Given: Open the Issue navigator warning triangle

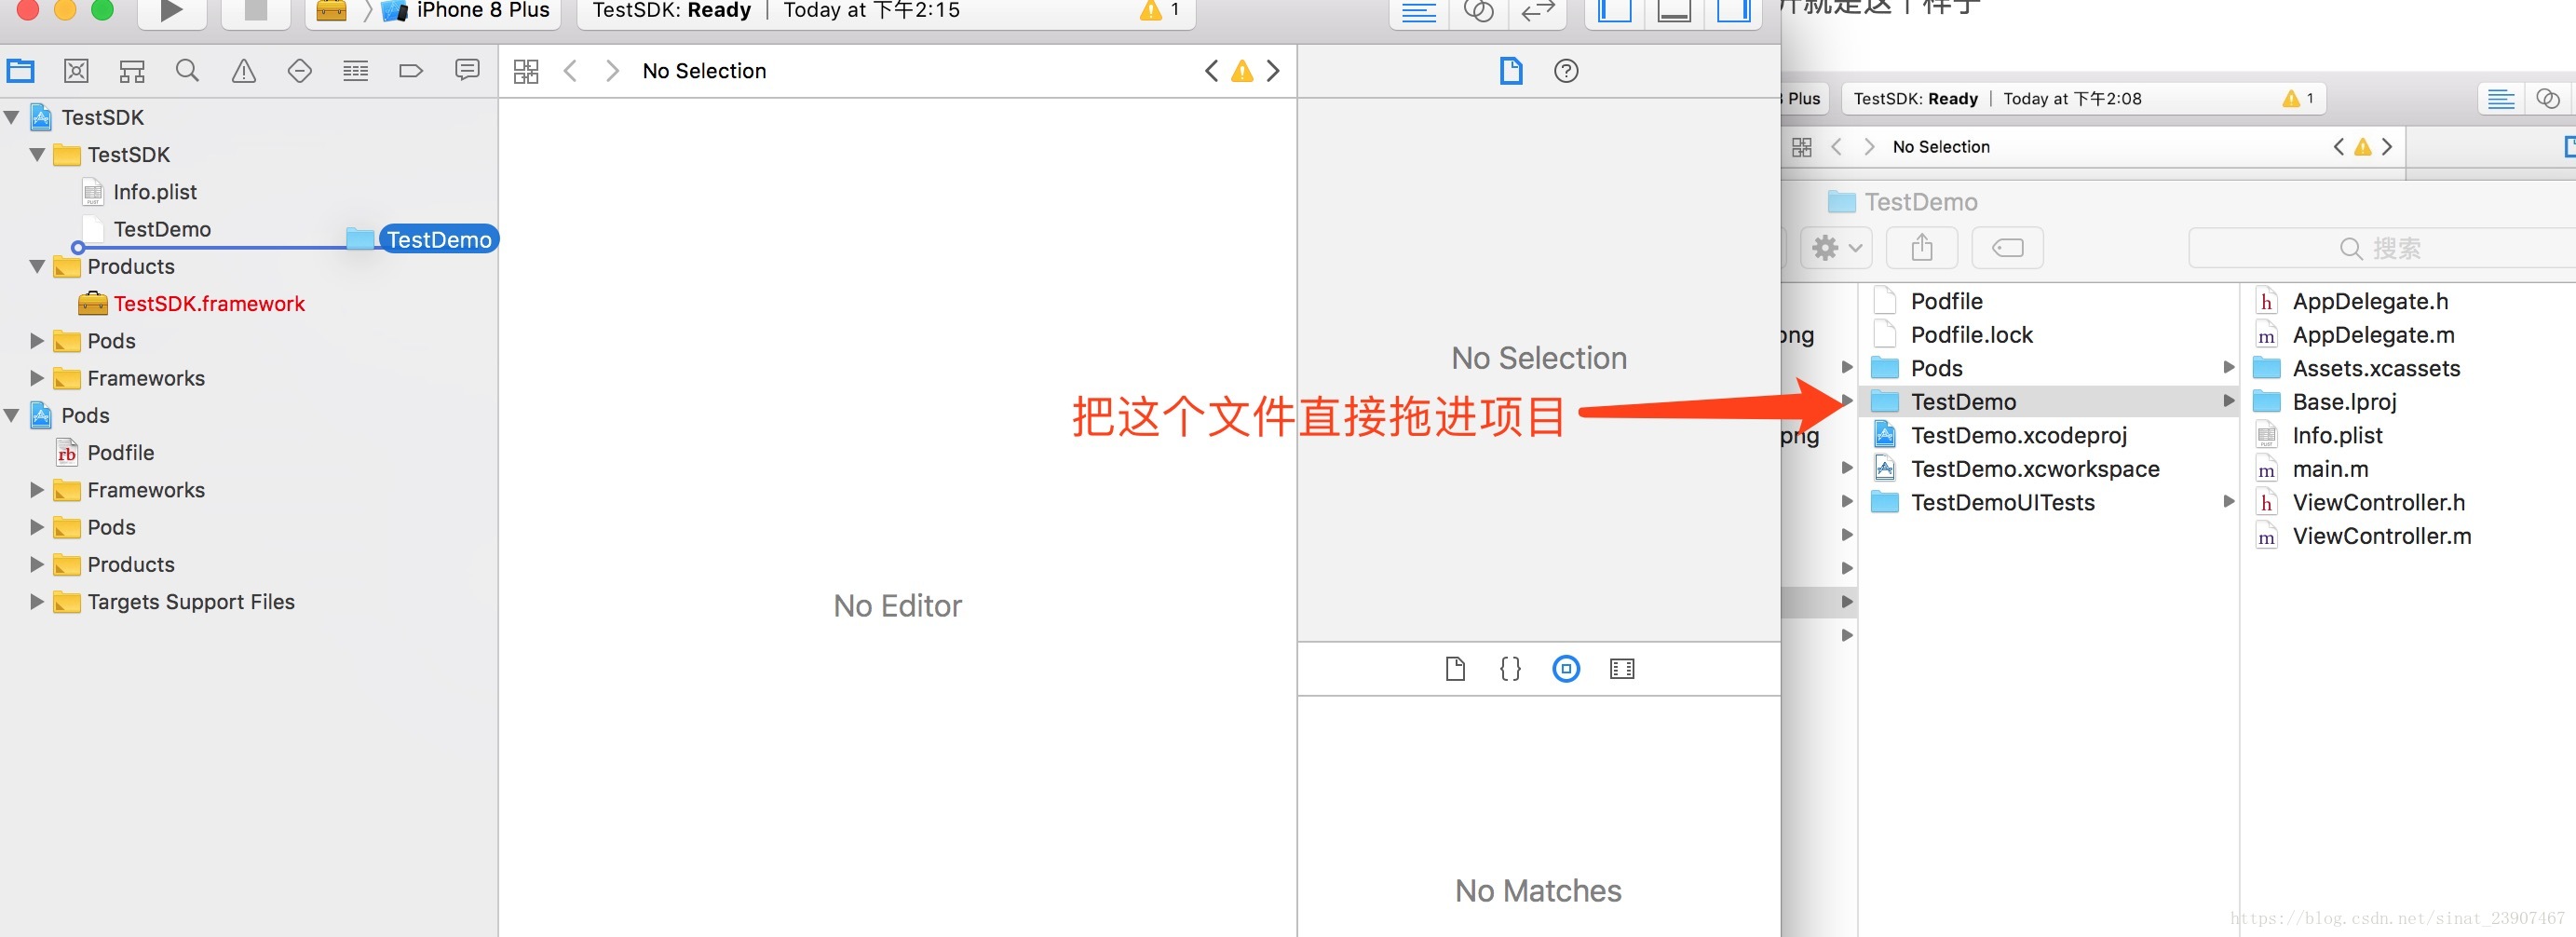Looking at the screenshot, I should (x=244, y=71).
